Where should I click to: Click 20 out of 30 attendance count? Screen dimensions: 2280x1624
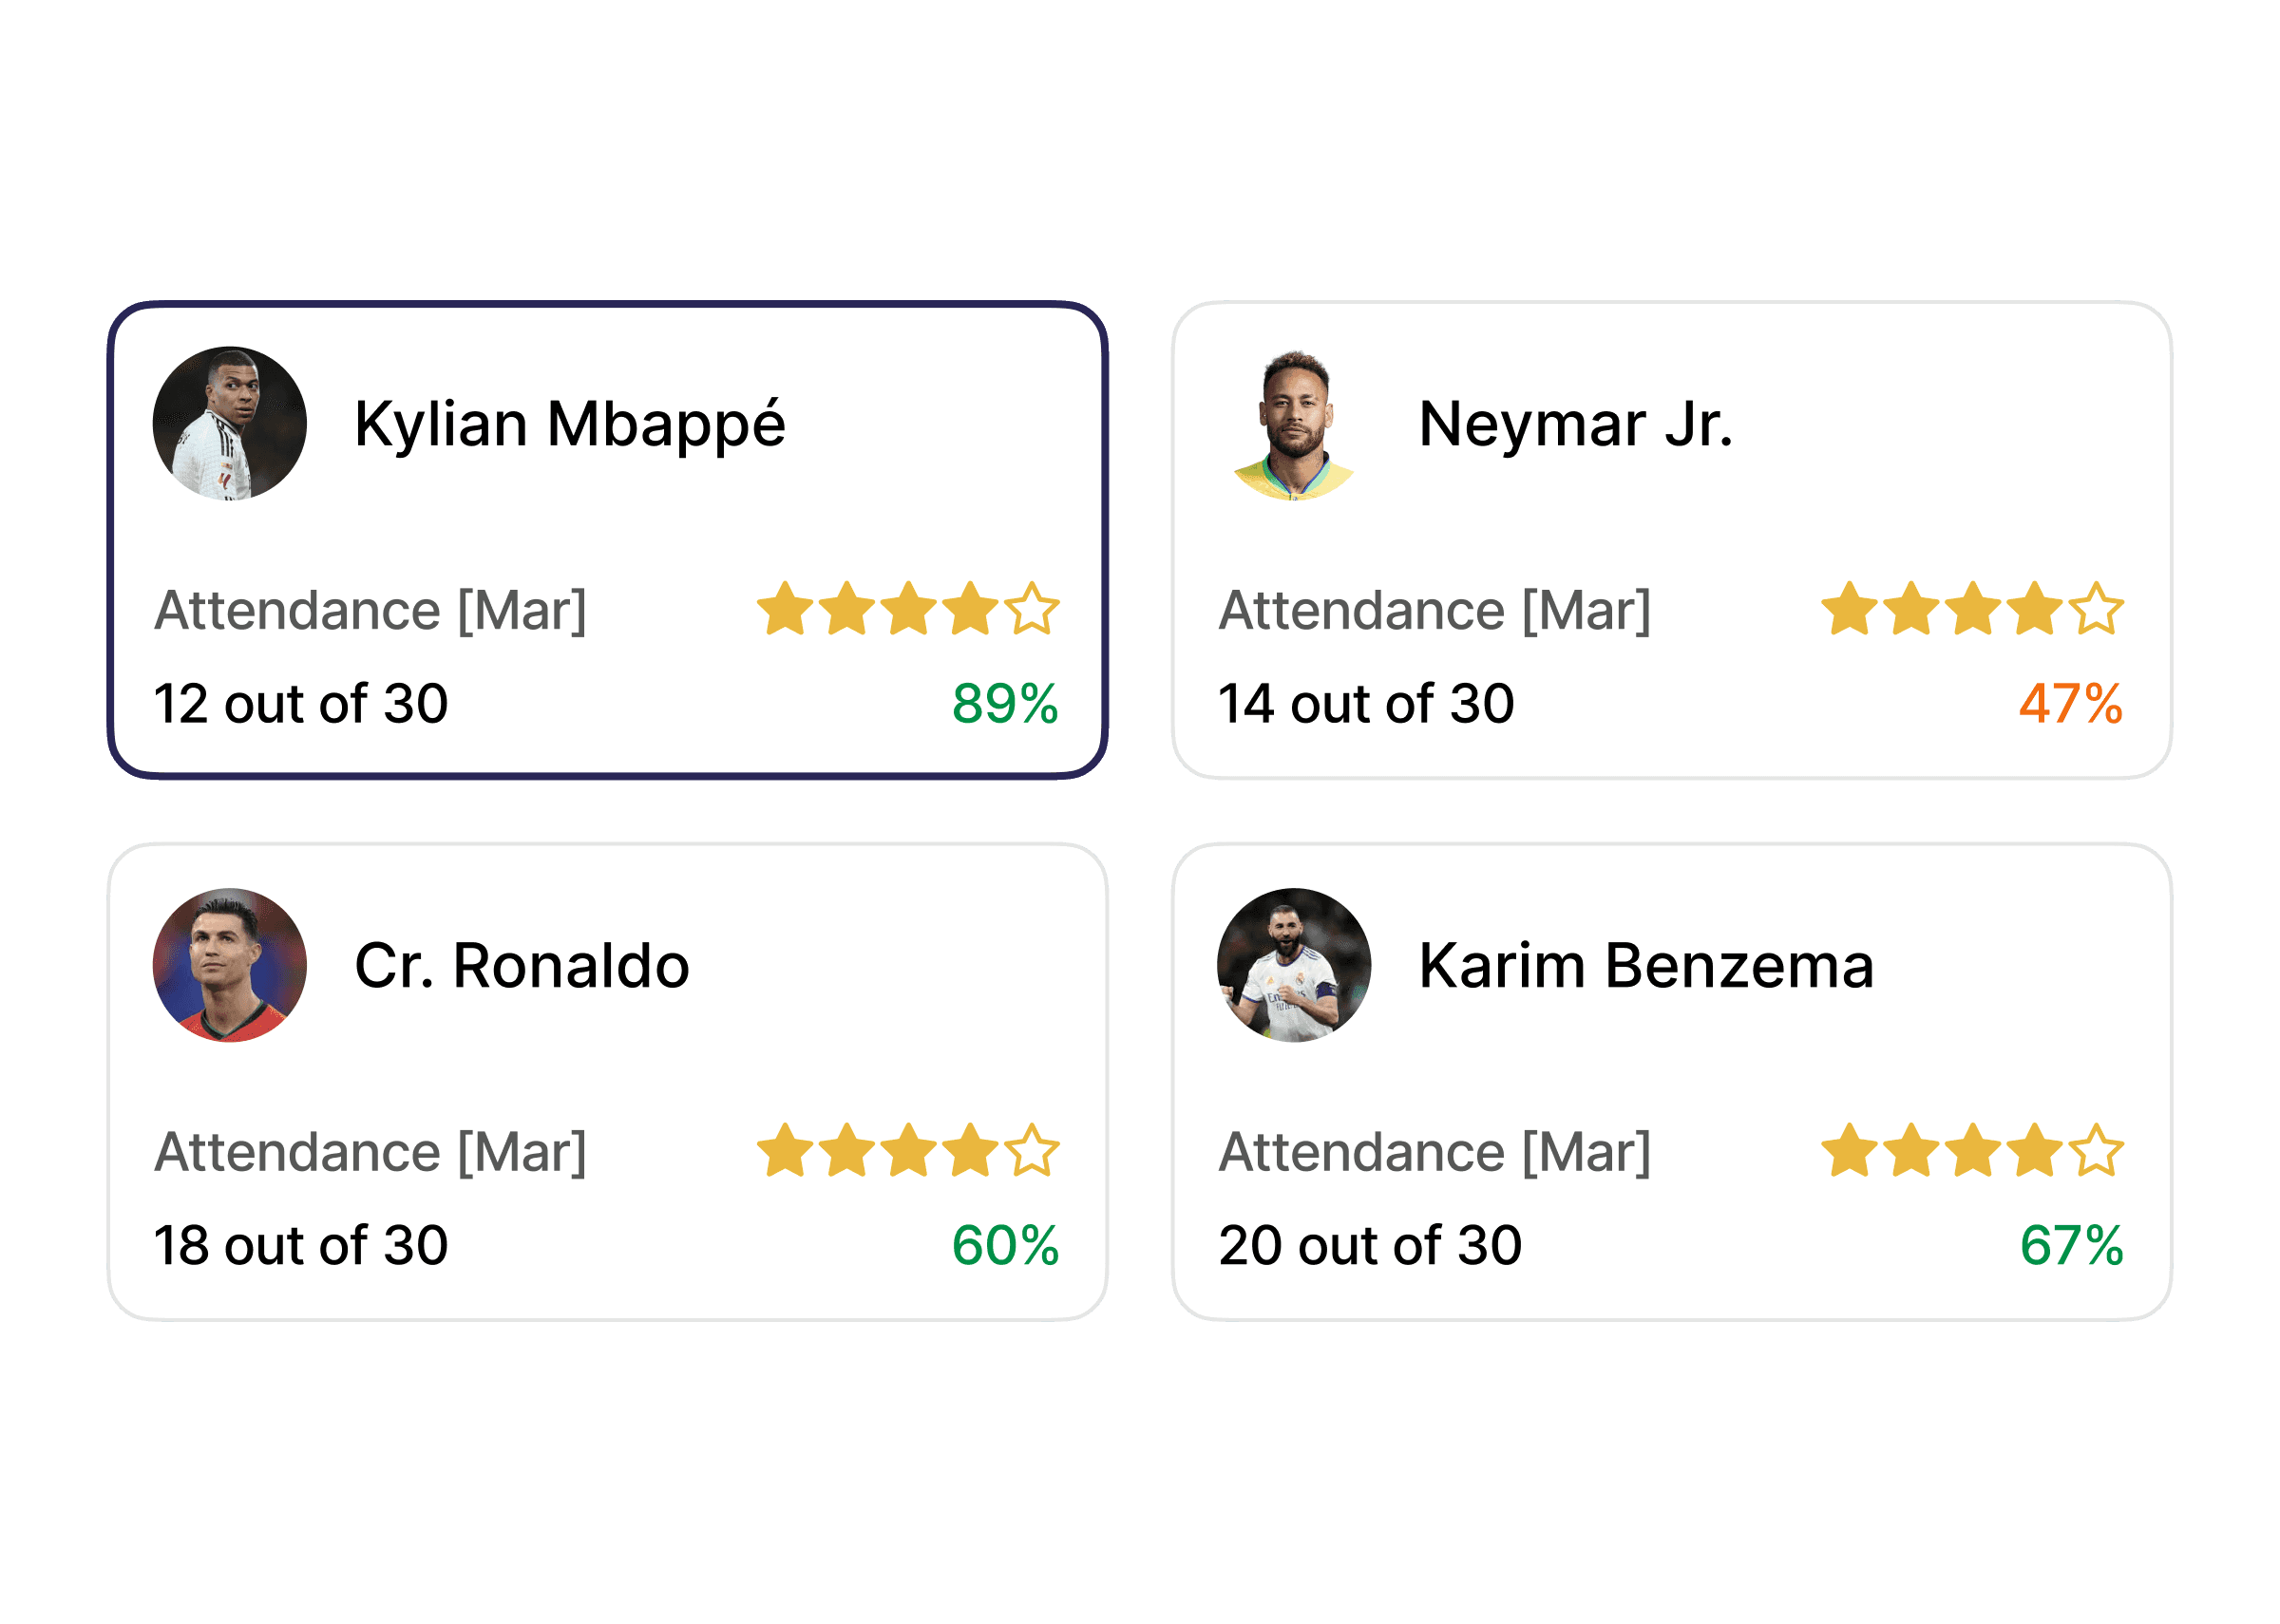coord(1370,1245)
